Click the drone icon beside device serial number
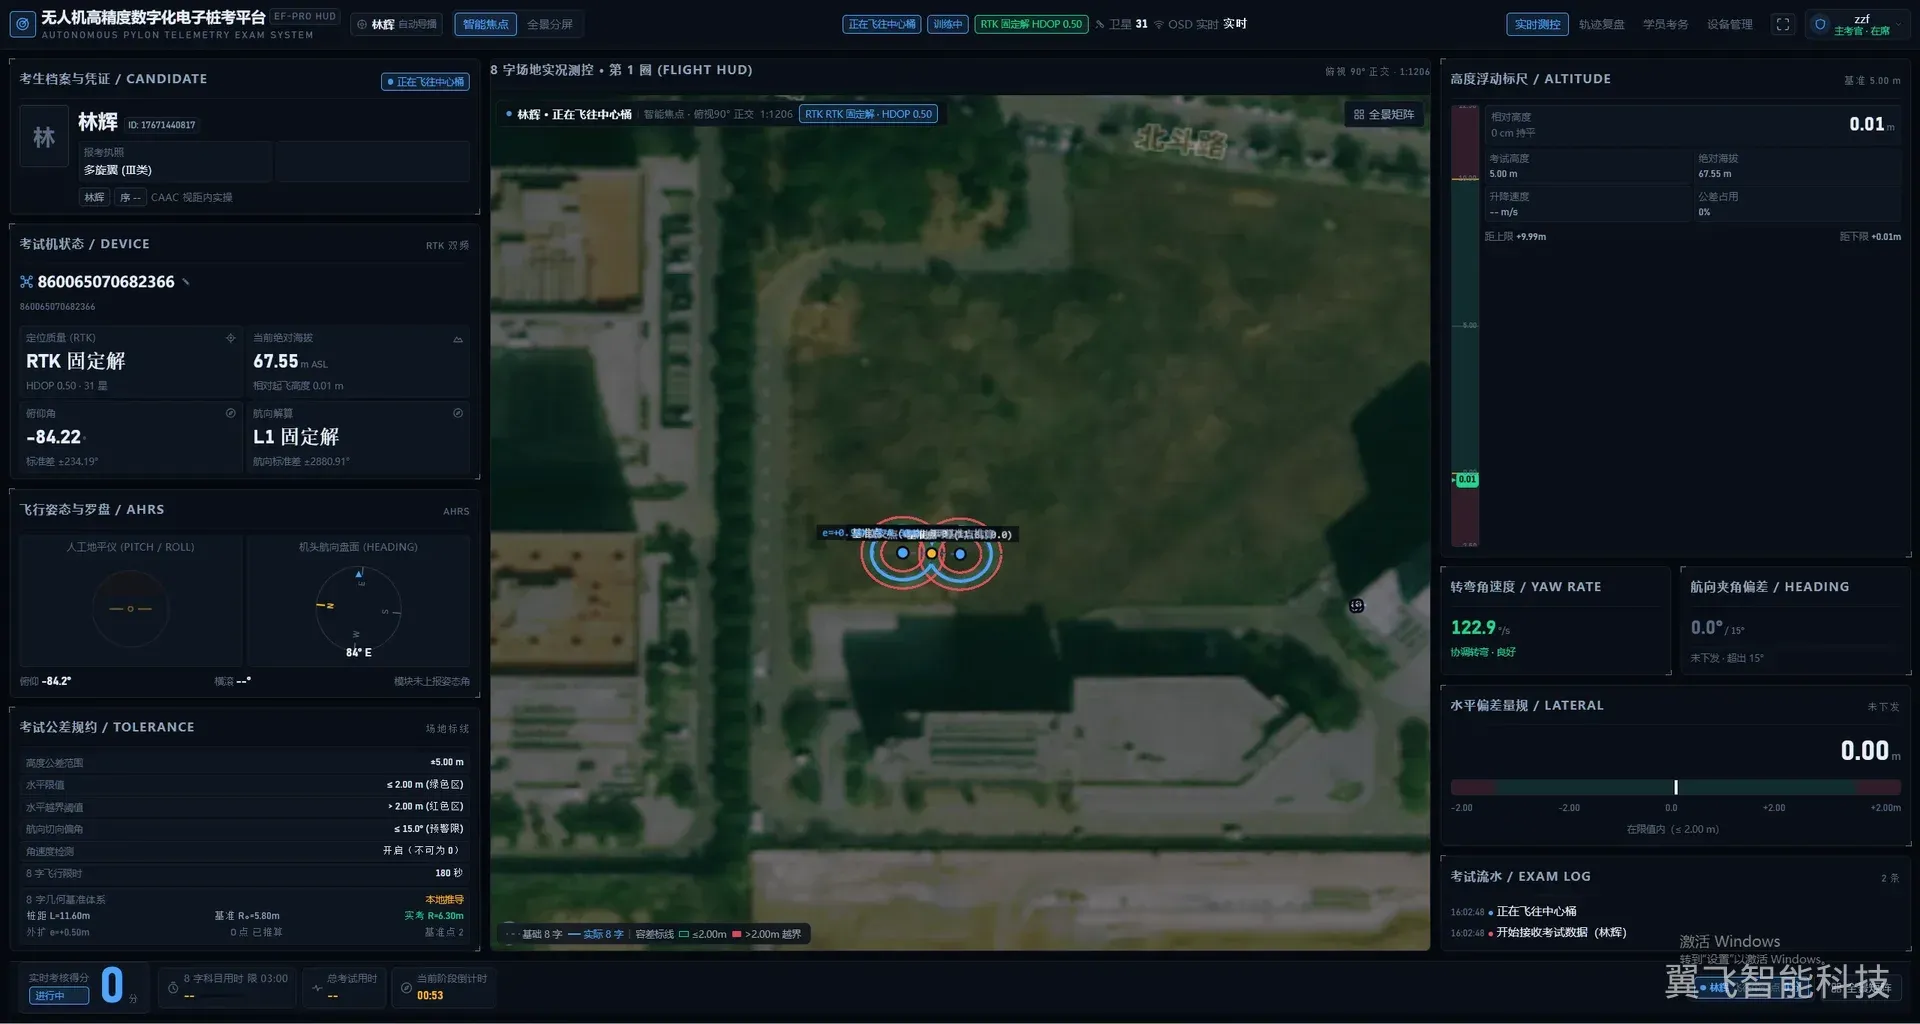 [27, 282]
